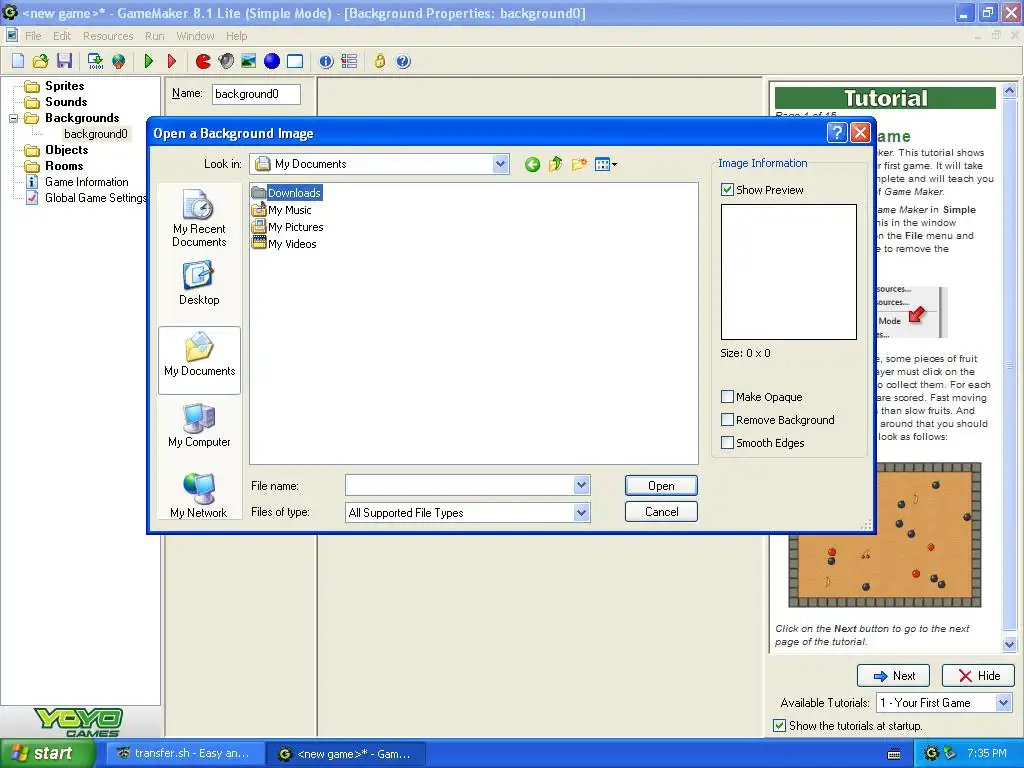The width and height of the screenshot is (1024, 768).
Task: Open the Help menu
Action: (x=236, y=36)
